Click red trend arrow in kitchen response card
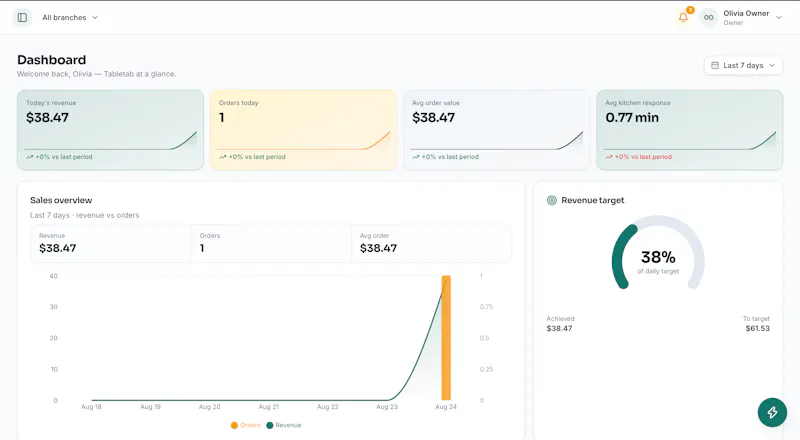Screen dimensions: 800x440 pyautogui.click(x=609, y=157)
